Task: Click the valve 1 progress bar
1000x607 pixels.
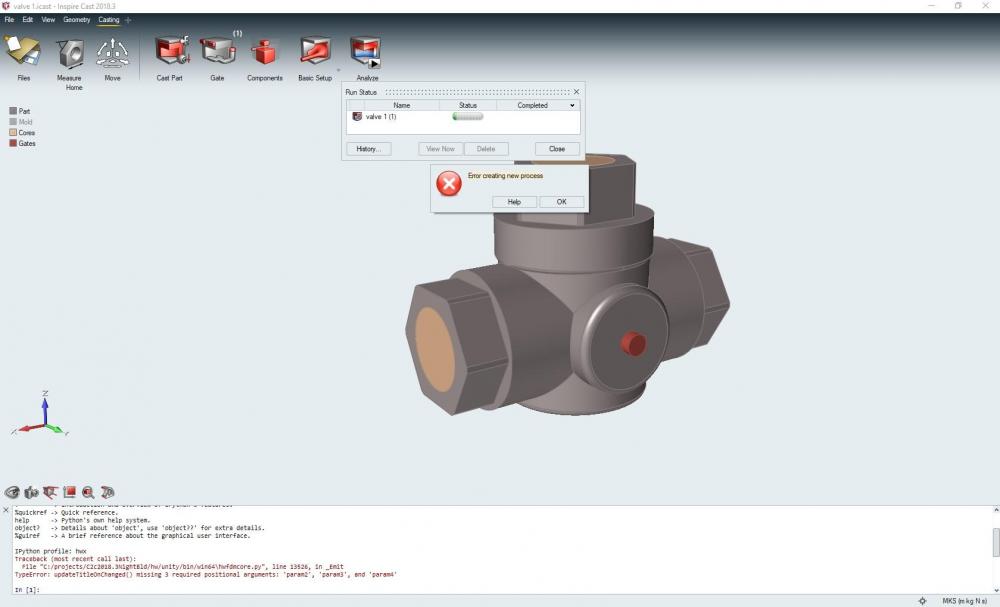Action: [467, 117]
